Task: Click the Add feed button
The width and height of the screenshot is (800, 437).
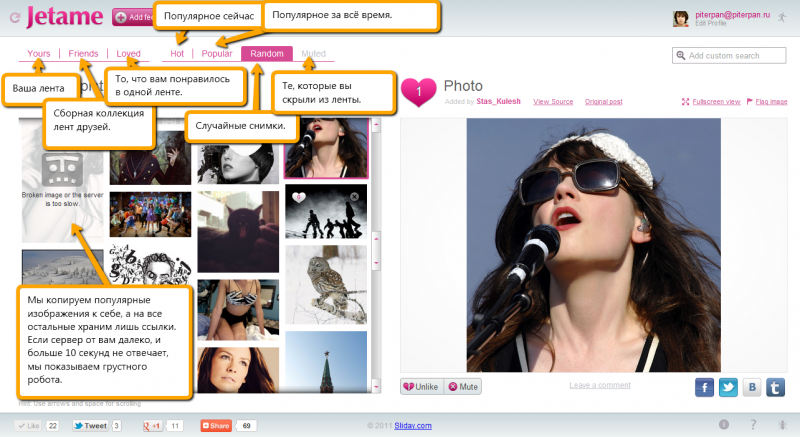Action: (x=133, y=17)
